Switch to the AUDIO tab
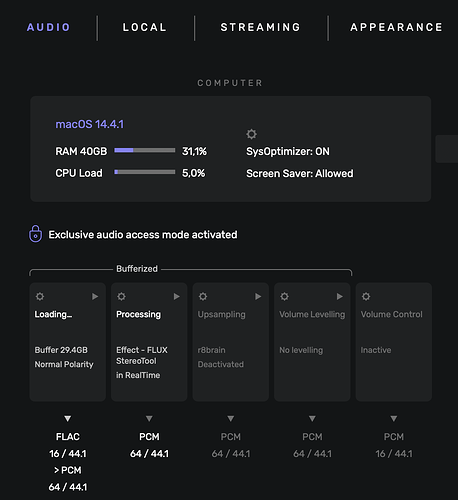The height and width of the screenshot is (500, 458). 49,27
